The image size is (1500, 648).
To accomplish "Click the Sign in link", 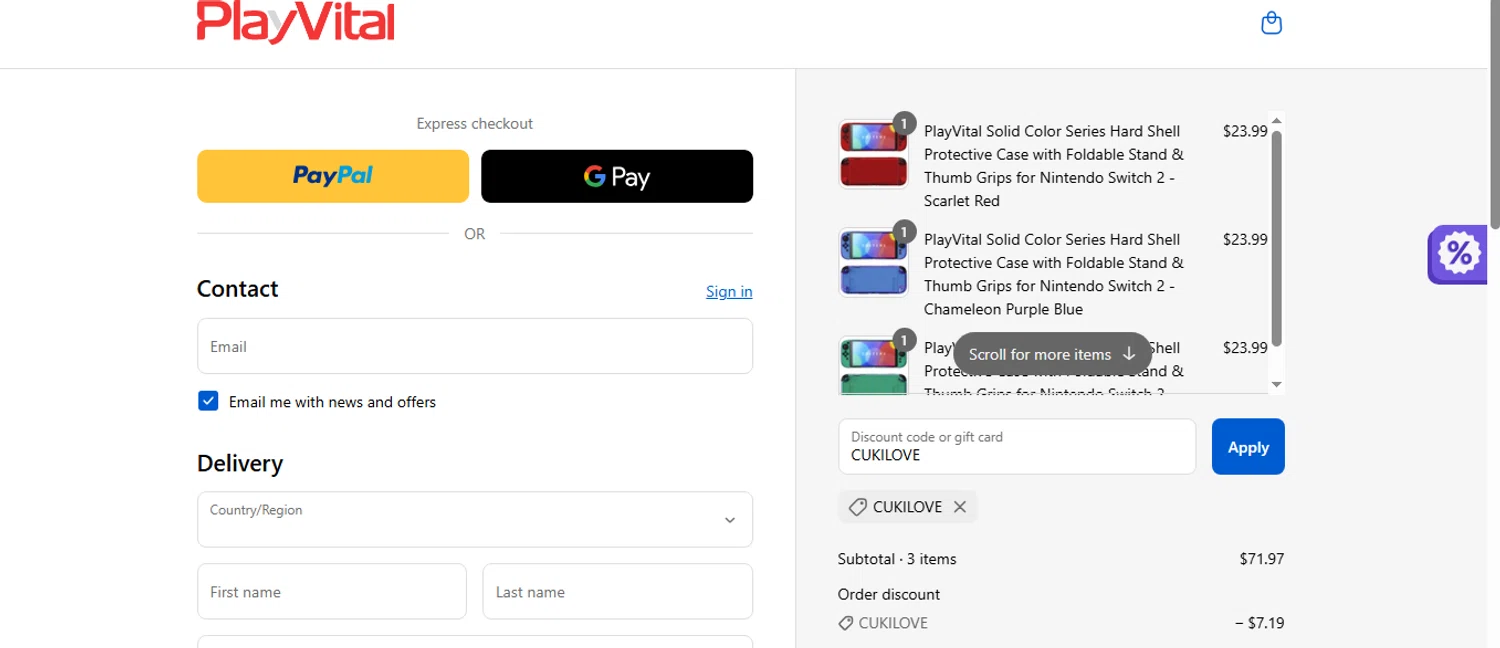I will (x=729, y=291).
